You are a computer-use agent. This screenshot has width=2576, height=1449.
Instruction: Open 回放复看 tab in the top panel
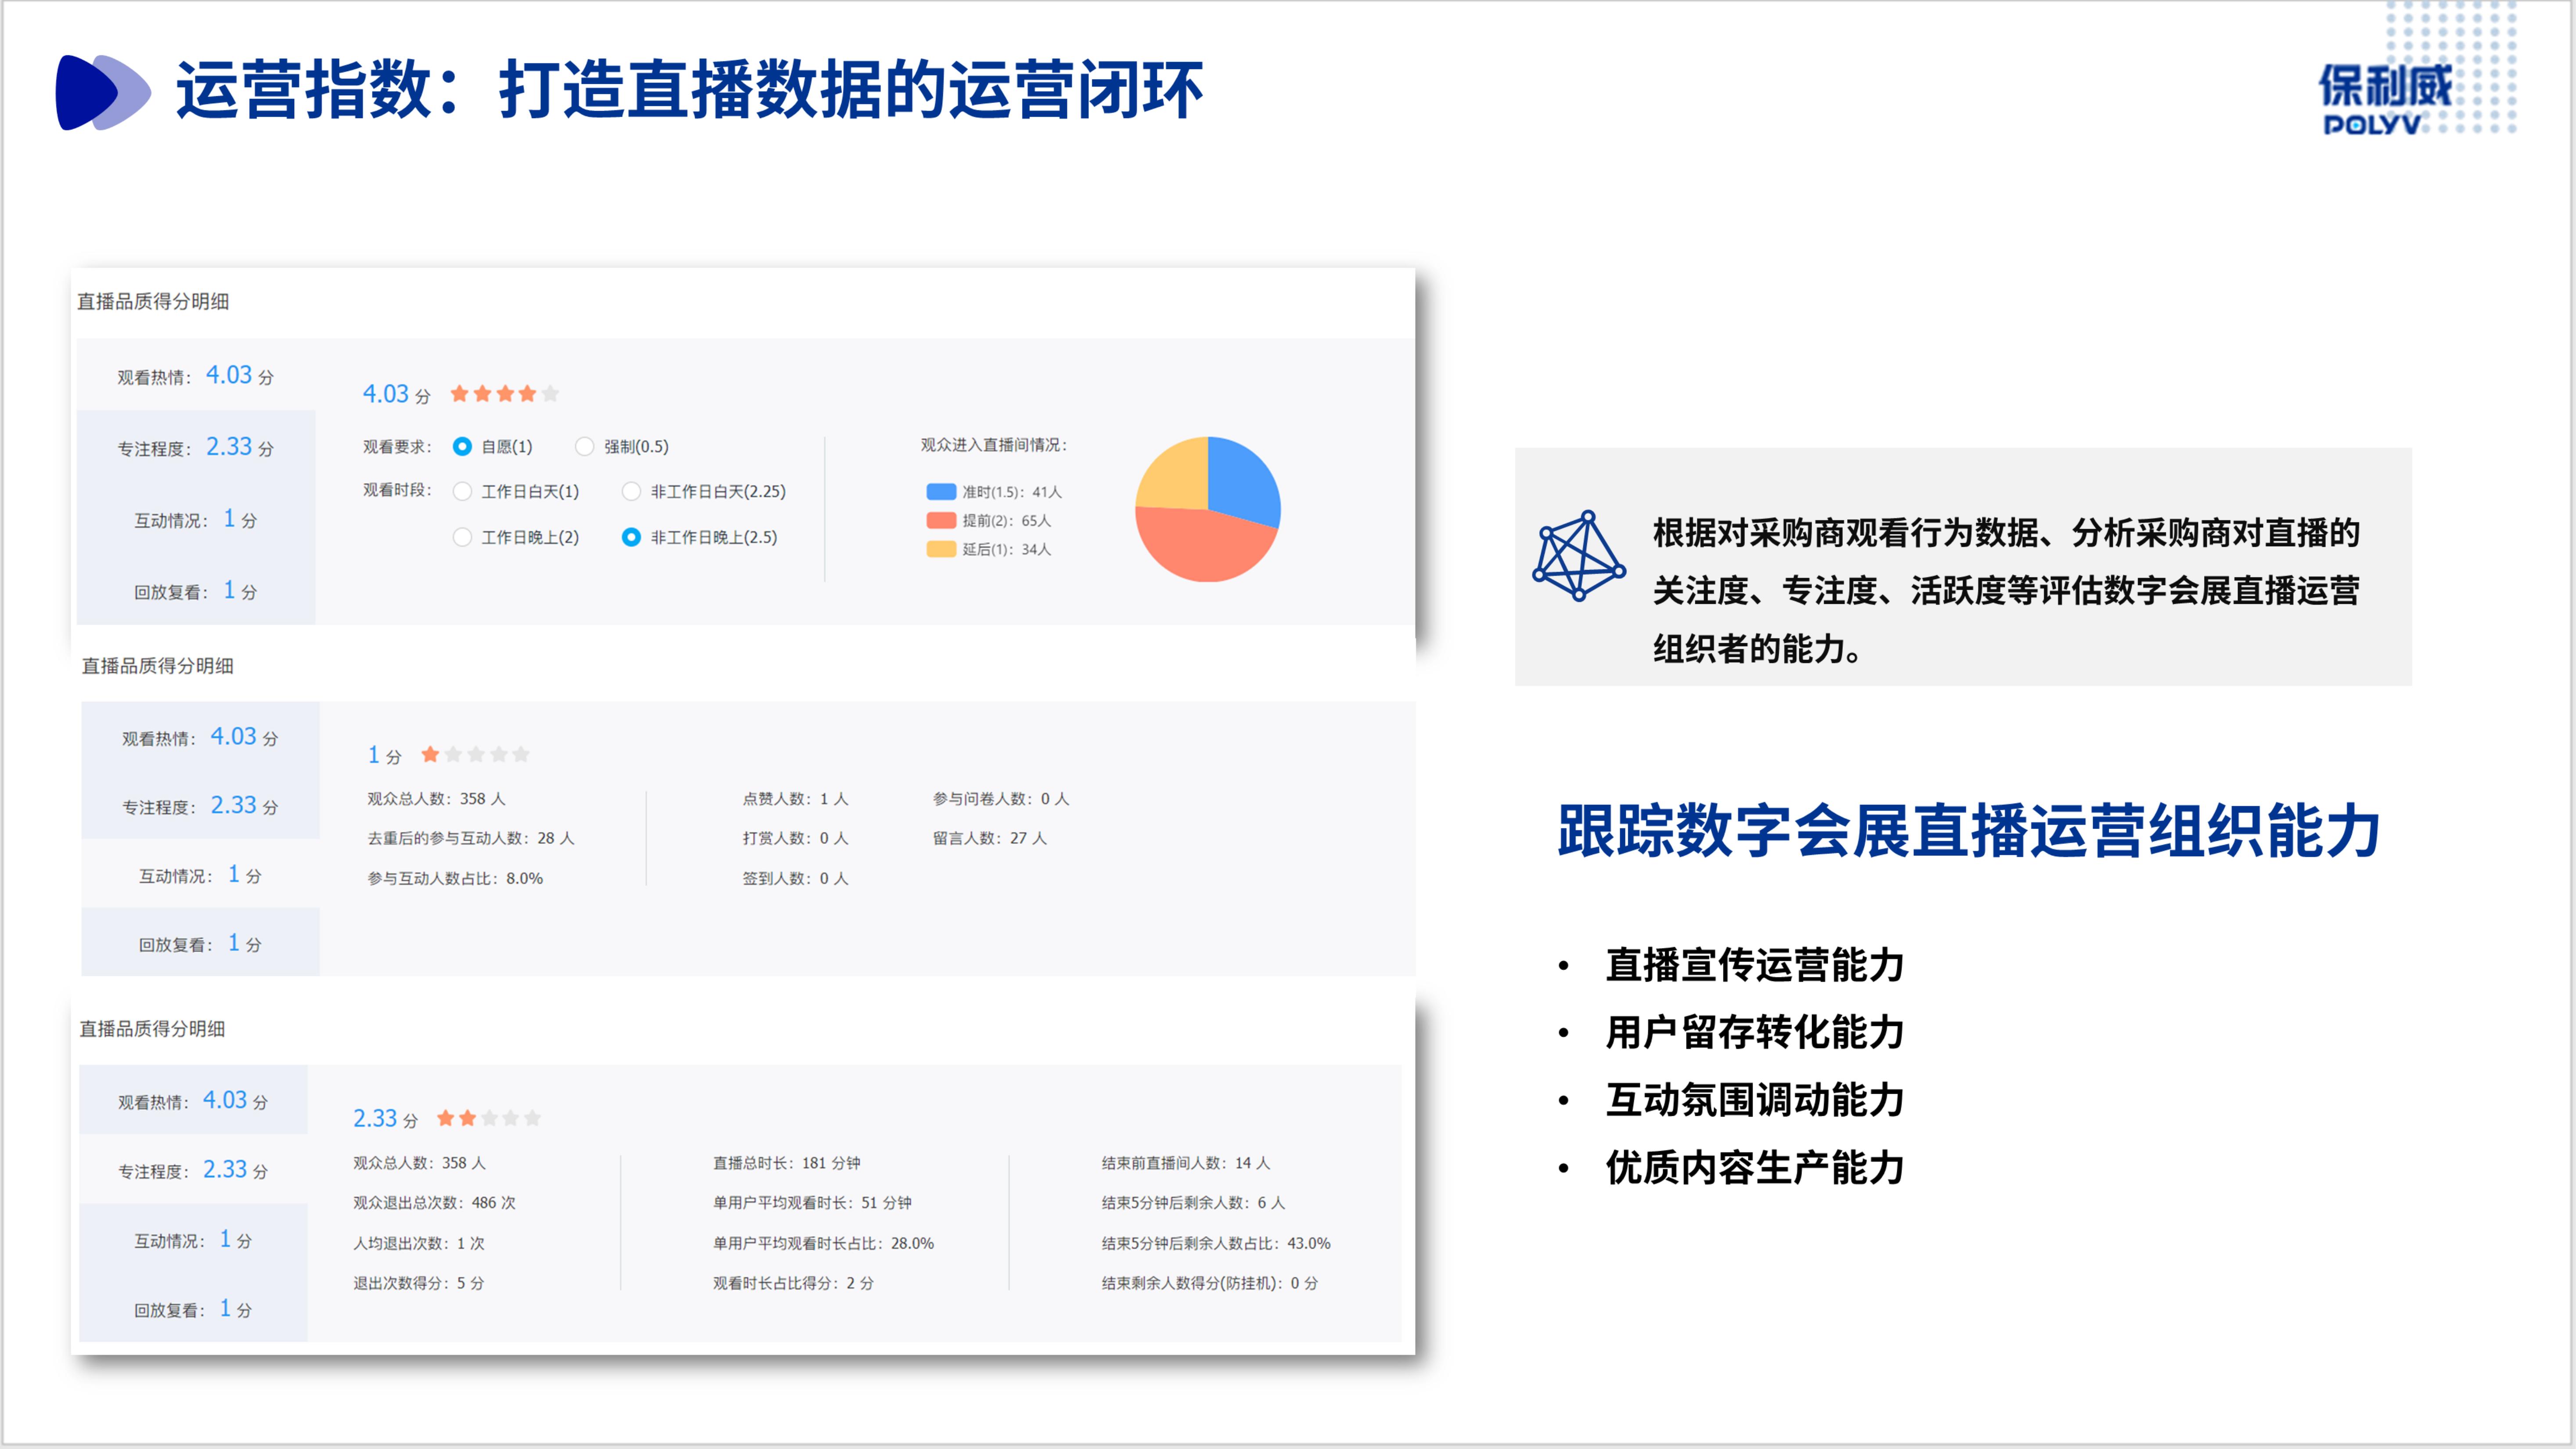196,590
